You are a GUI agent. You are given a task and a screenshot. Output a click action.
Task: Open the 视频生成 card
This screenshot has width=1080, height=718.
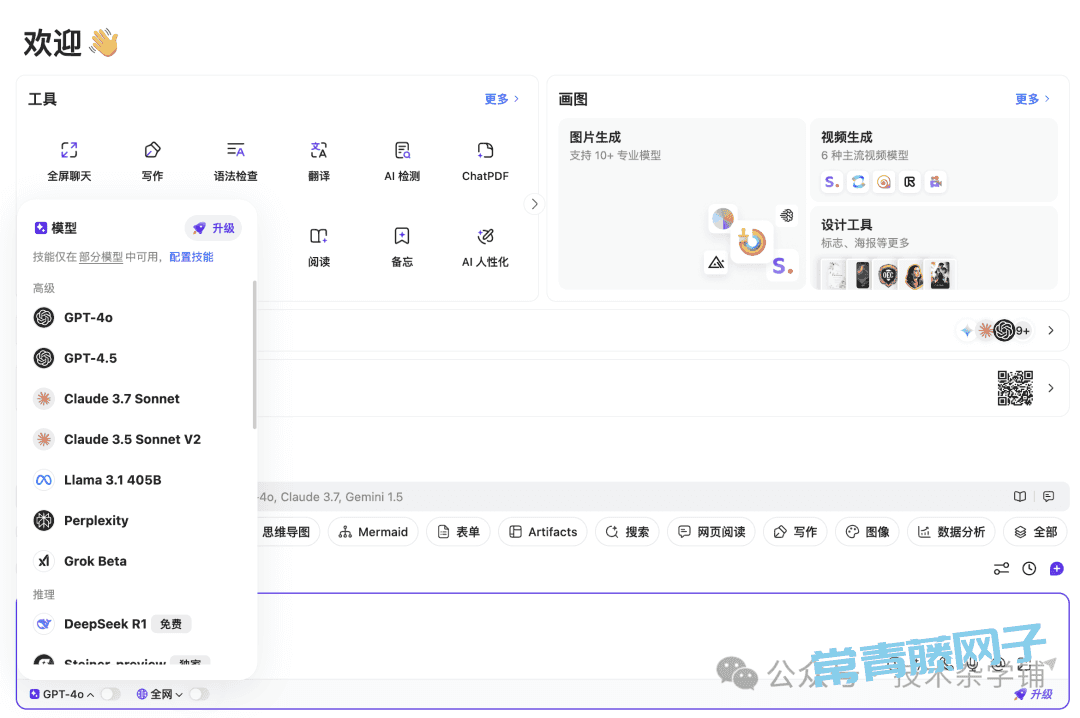(933, 160)
